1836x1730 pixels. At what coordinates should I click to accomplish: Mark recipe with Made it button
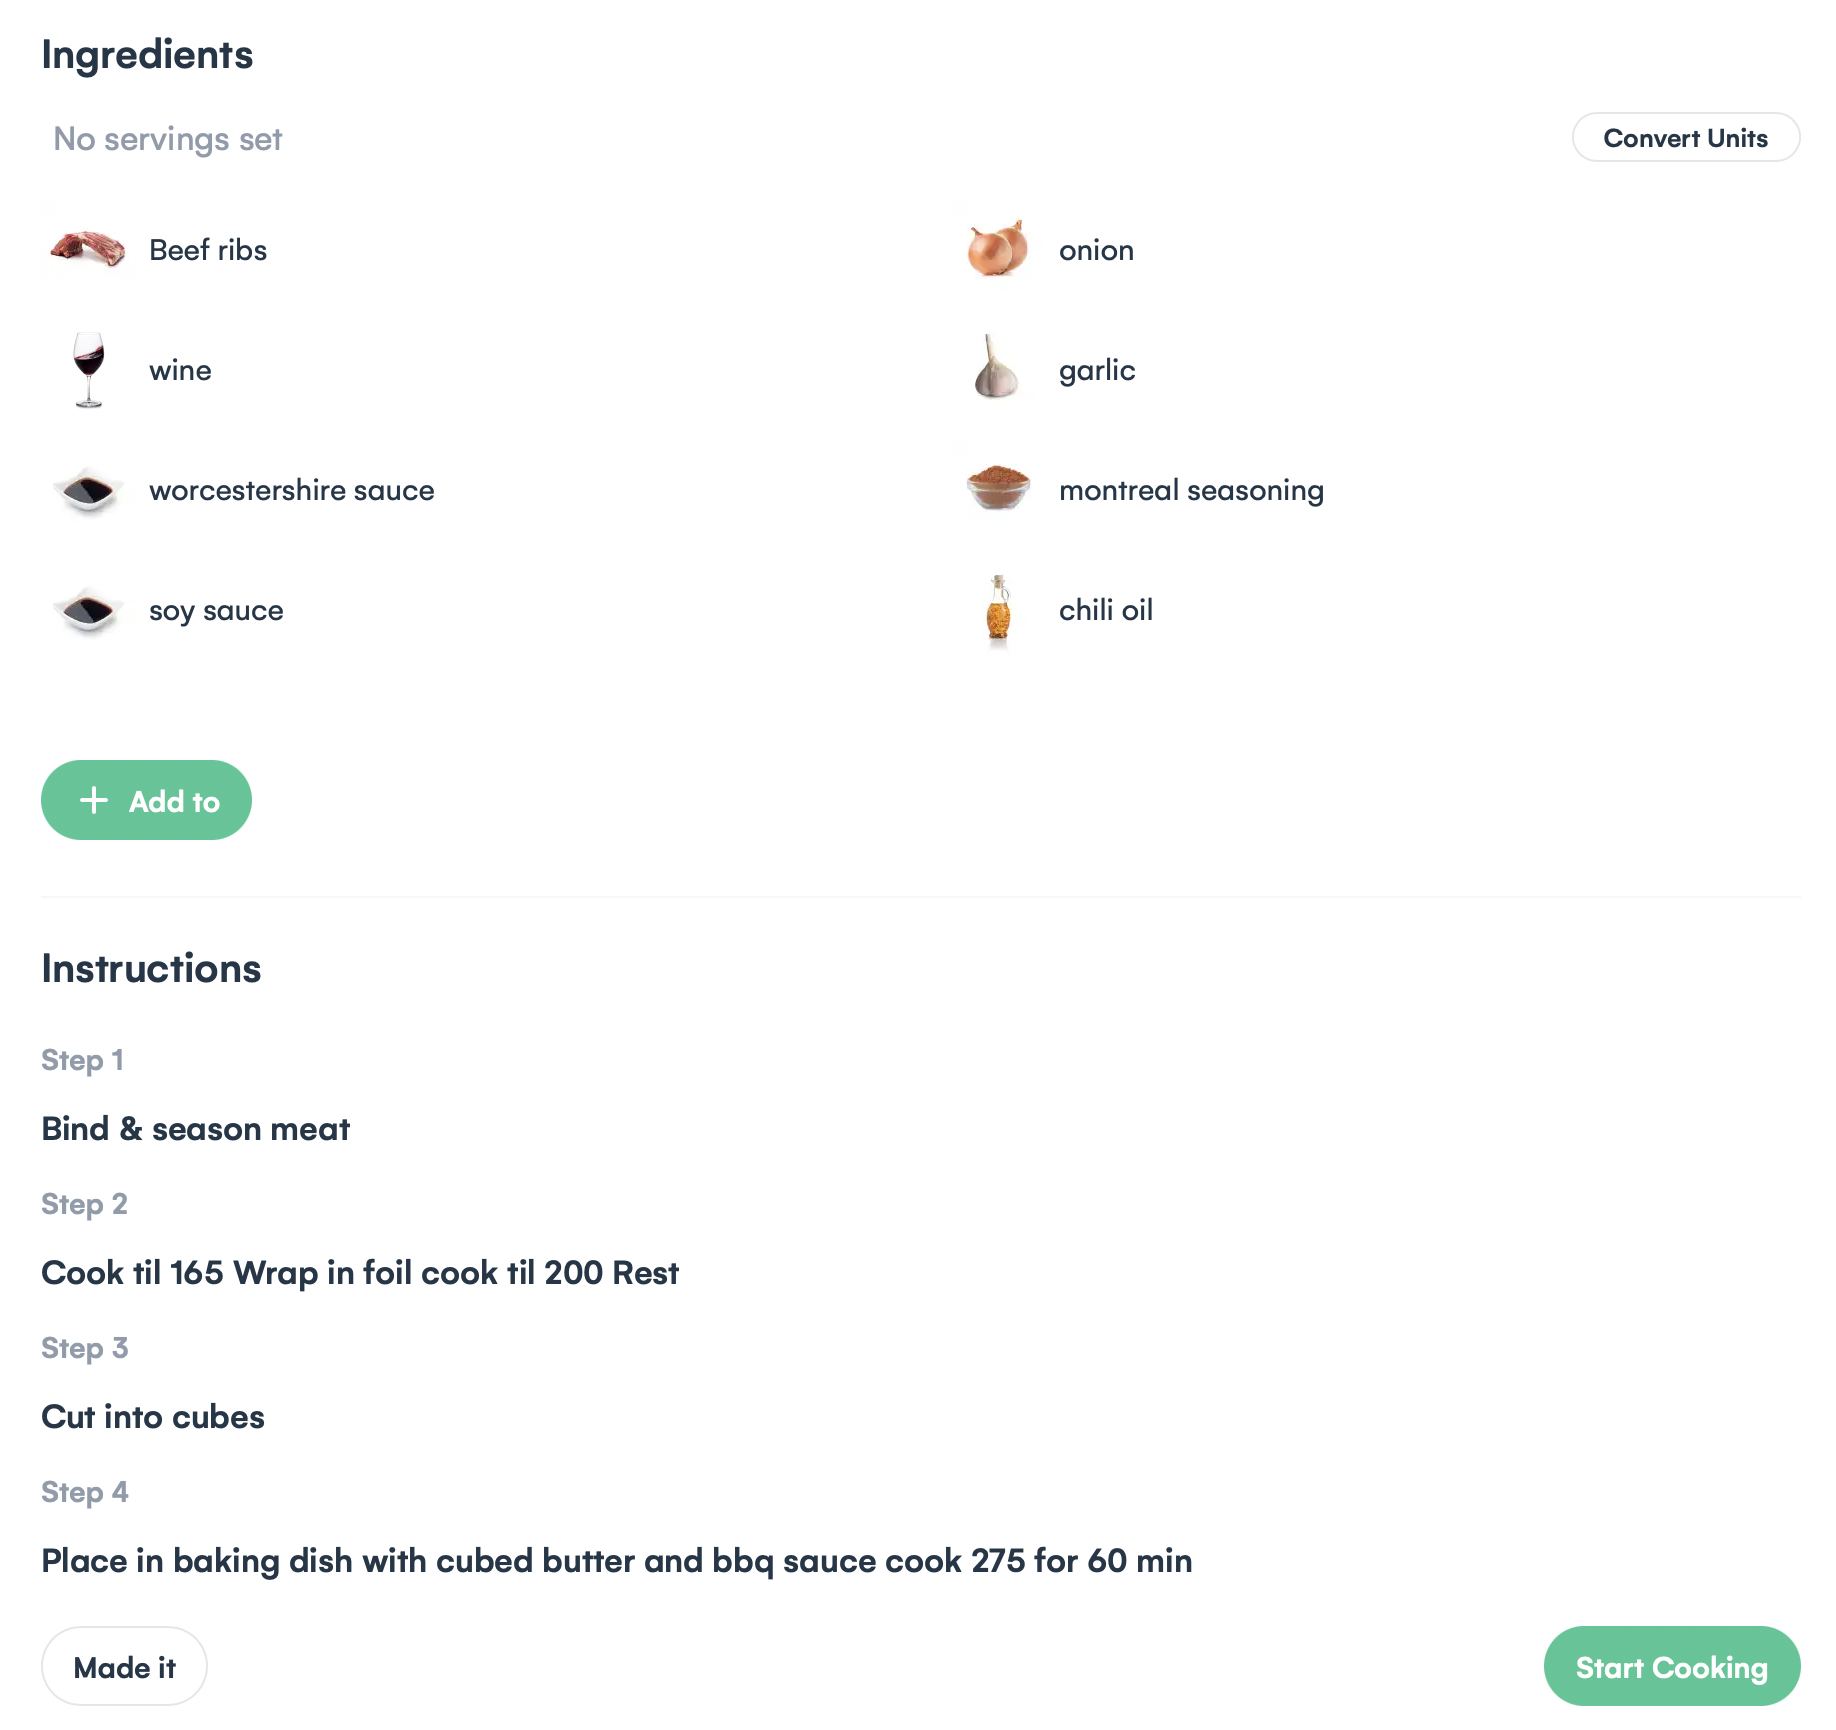124,1667
